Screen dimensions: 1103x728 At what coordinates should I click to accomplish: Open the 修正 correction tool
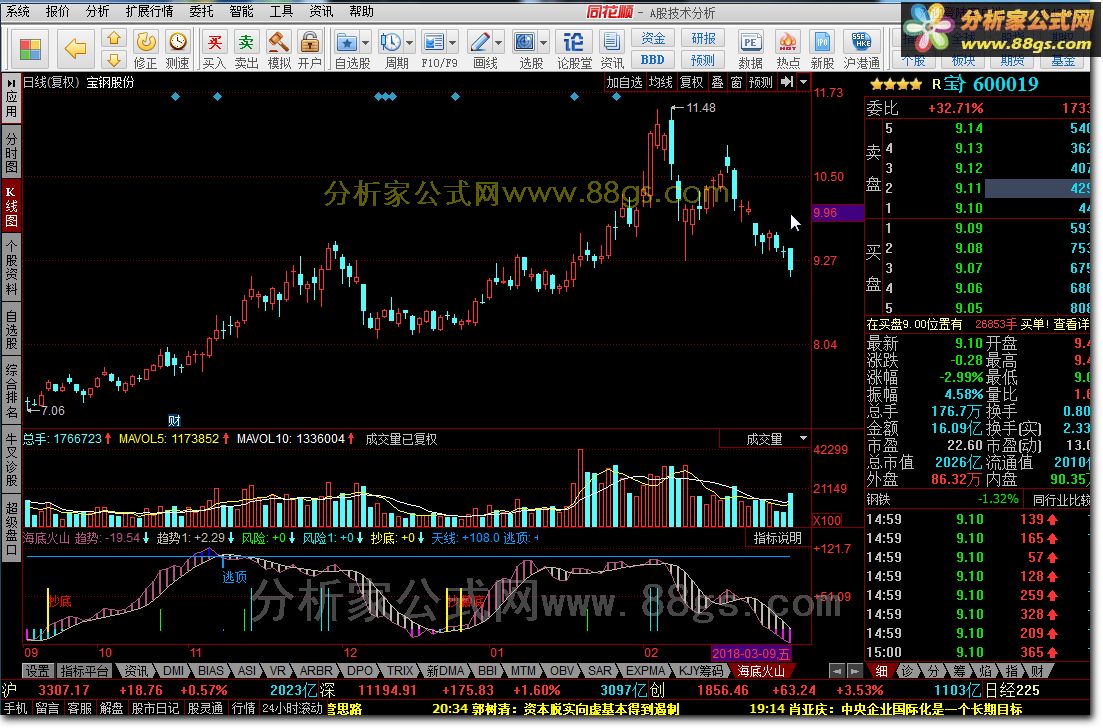(x=146, y=49)
